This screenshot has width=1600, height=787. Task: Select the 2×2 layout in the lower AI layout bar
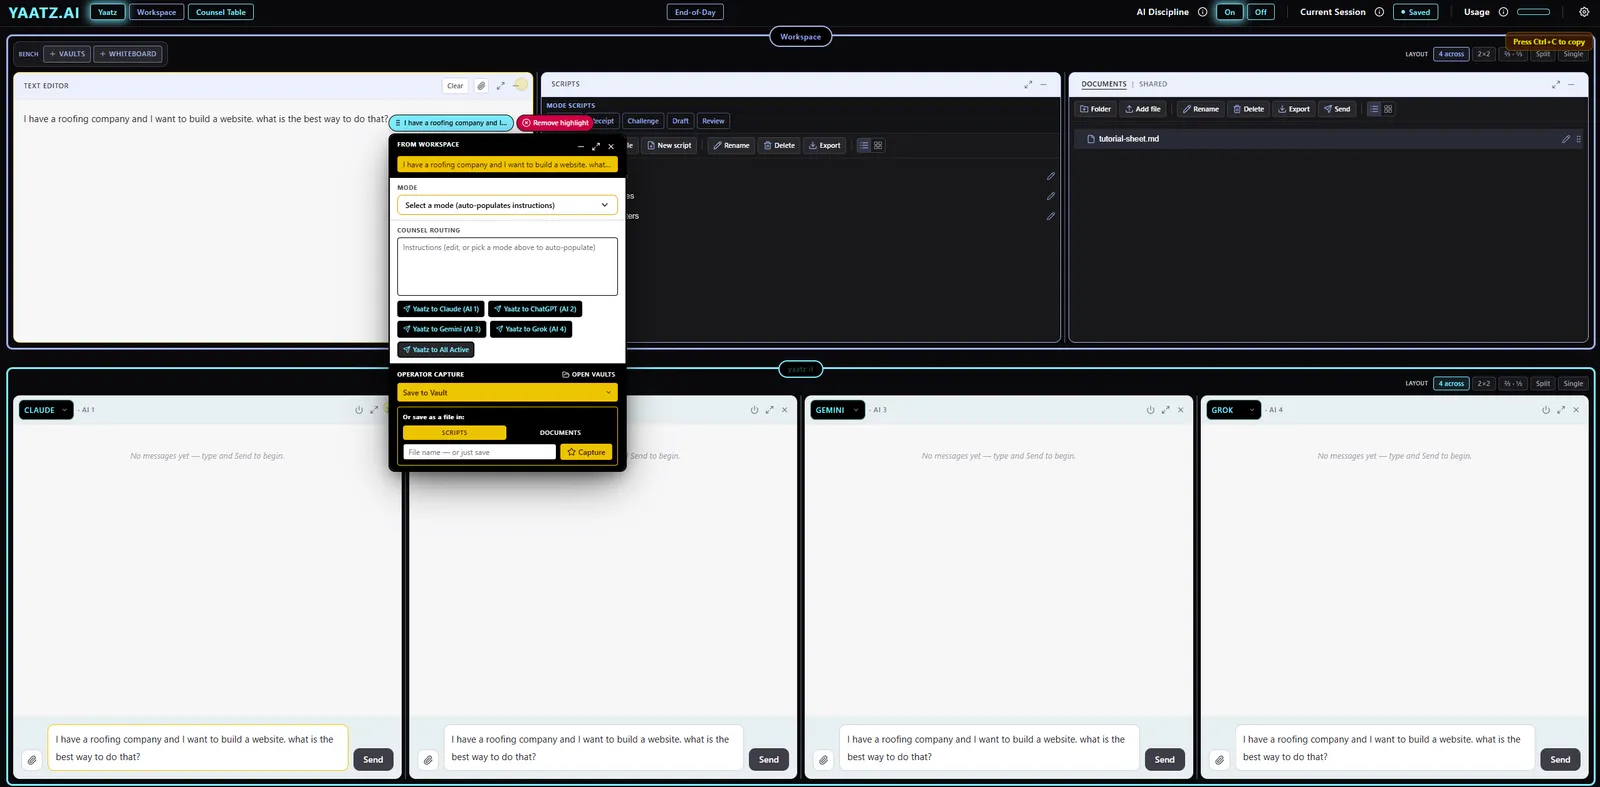tap(1484, 383)
